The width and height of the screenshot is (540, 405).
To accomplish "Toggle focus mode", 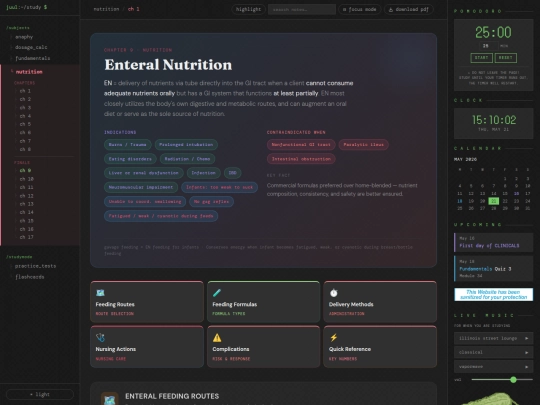I will tap(360, 9).
